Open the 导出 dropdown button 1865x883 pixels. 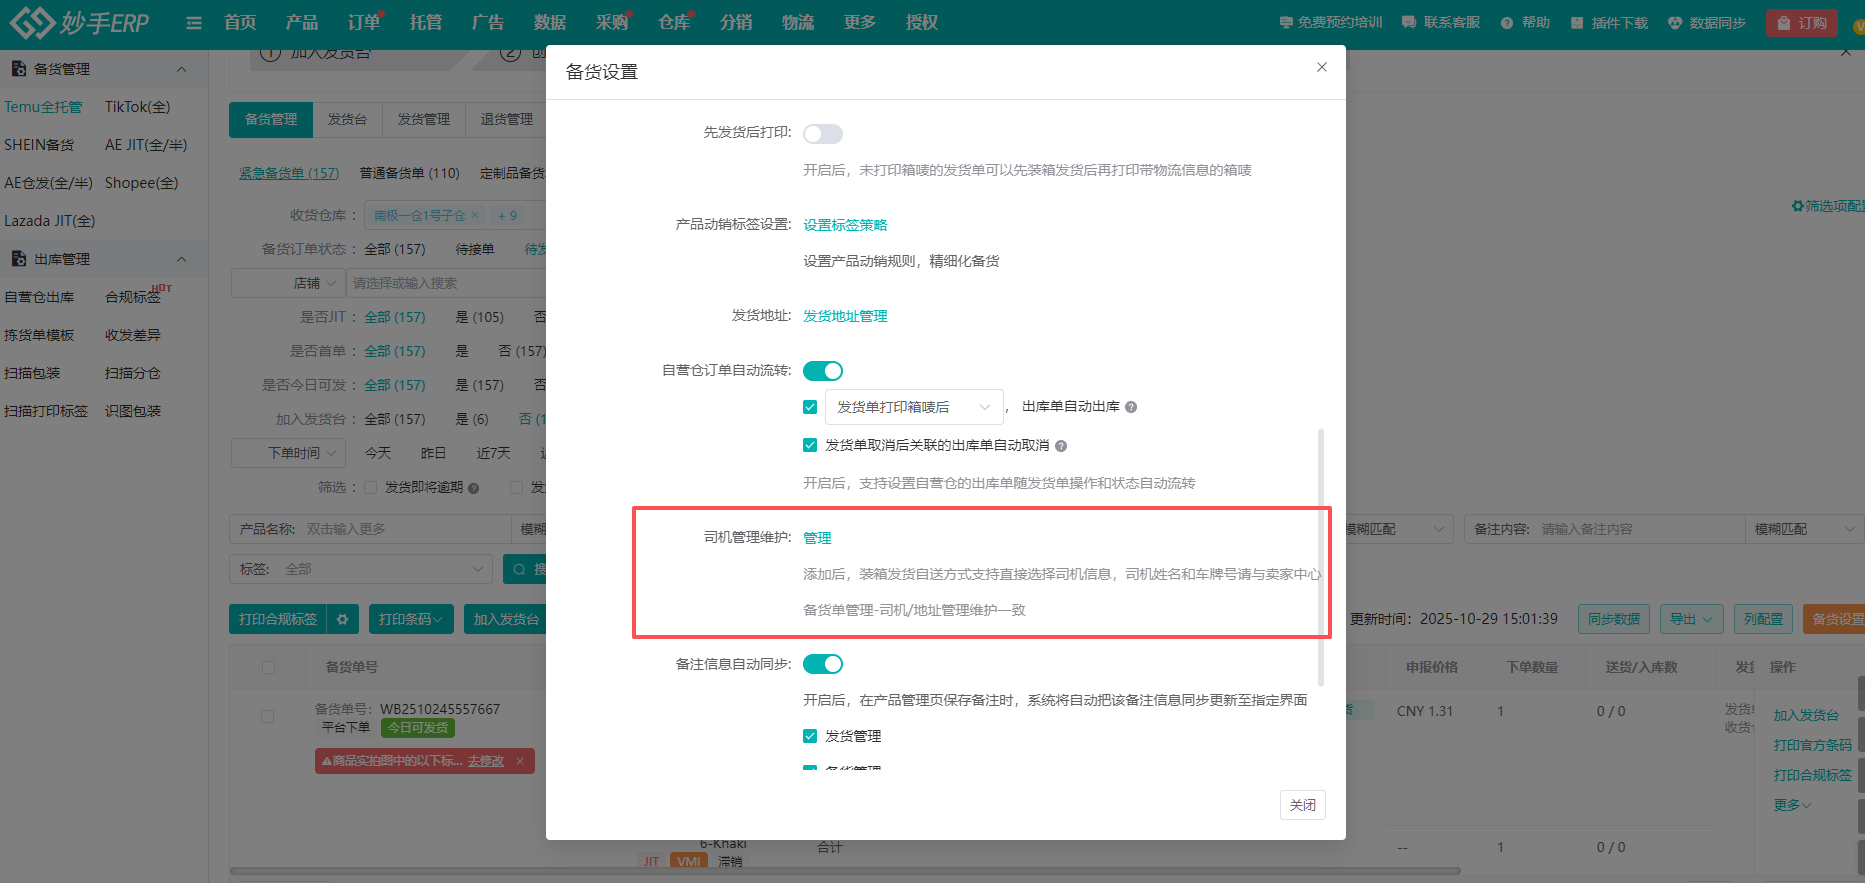pos(1691,619)
